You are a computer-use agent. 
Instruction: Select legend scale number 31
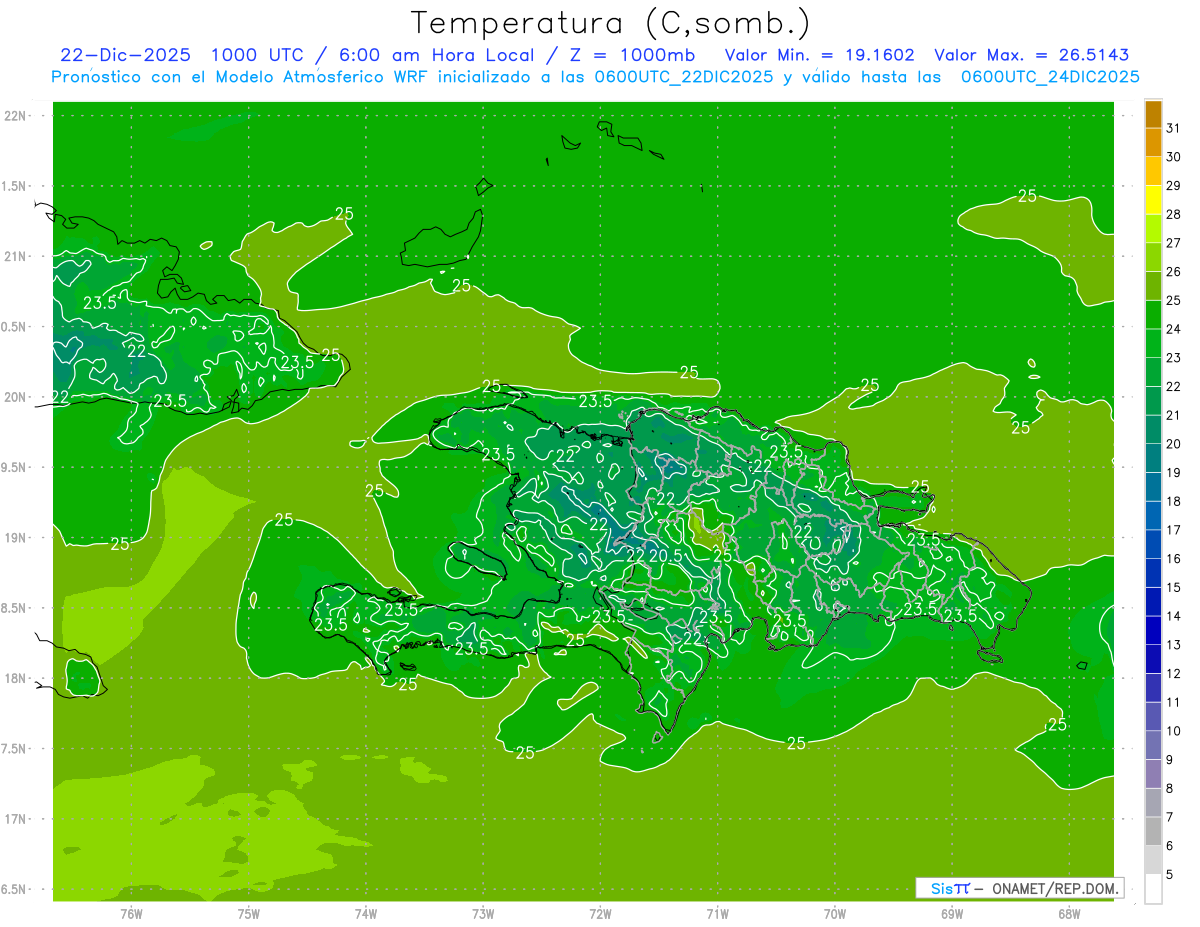[x=1173, y=128]
